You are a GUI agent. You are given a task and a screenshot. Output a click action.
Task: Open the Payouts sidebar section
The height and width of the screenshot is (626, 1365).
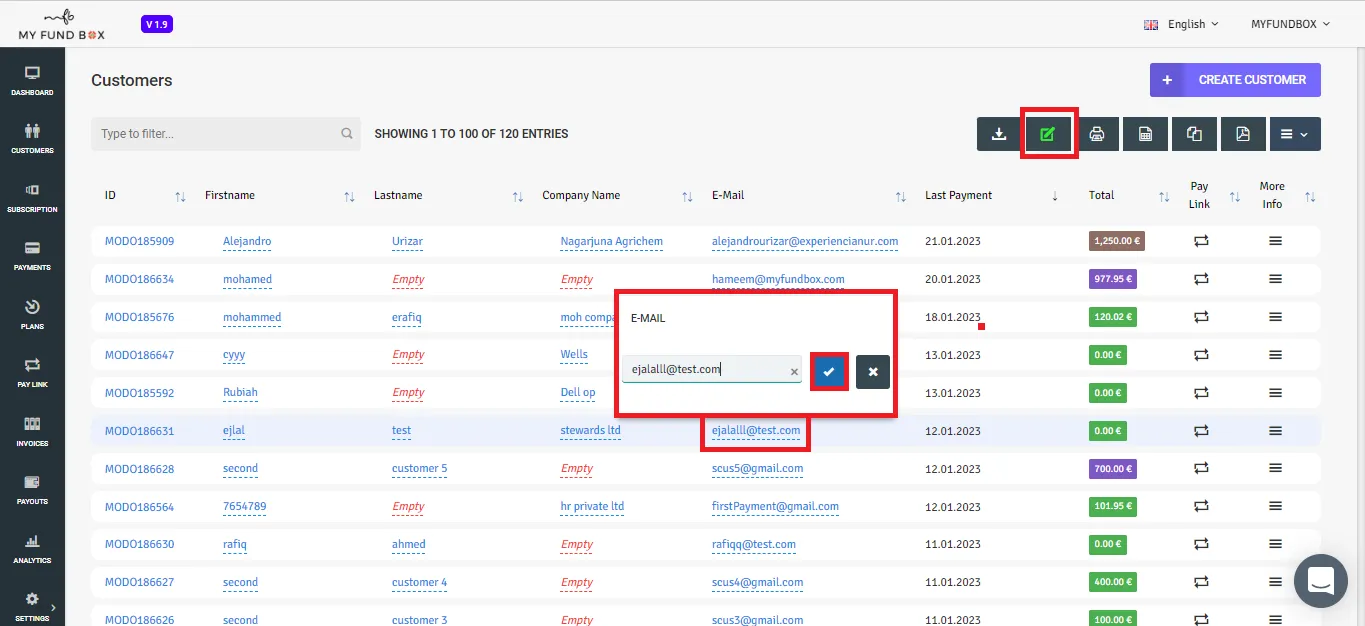point(32,490)
